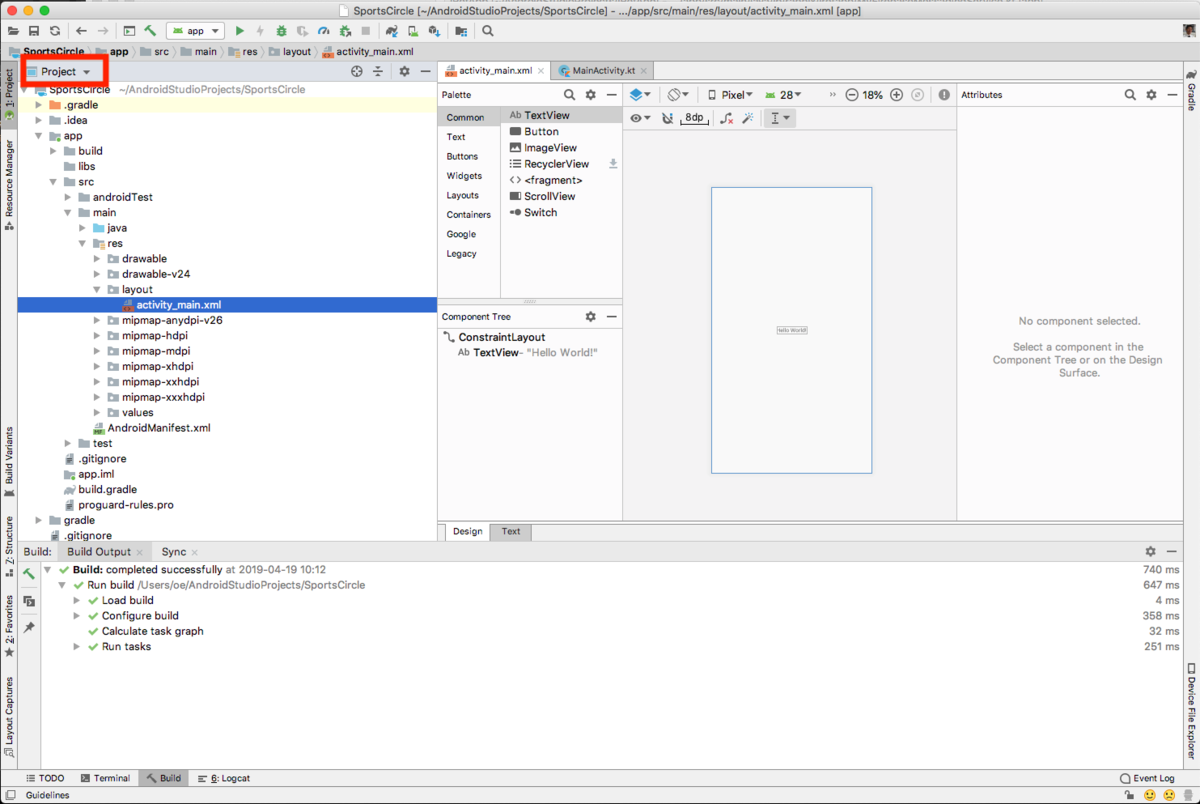The image size is (1200, 804).
Task: Switch to MainActivity.kt editor tab
Action: (x=602, y=71)
